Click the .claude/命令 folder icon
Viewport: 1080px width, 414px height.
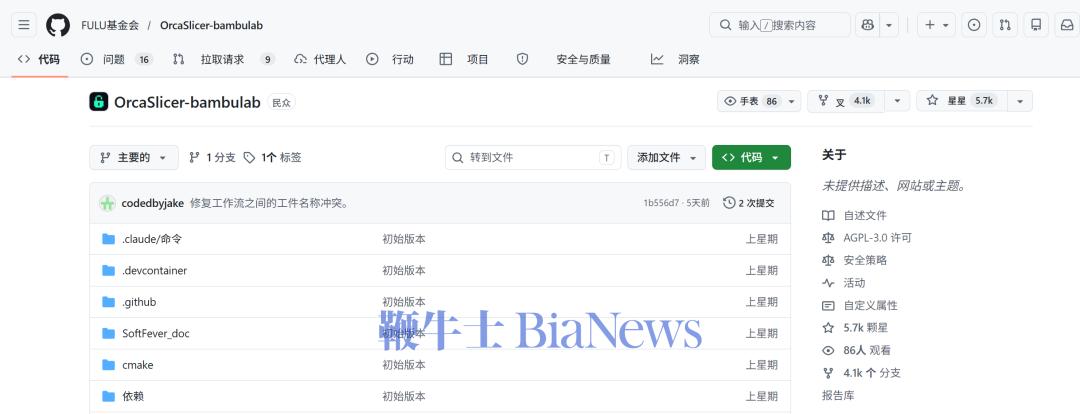(108, 239)
